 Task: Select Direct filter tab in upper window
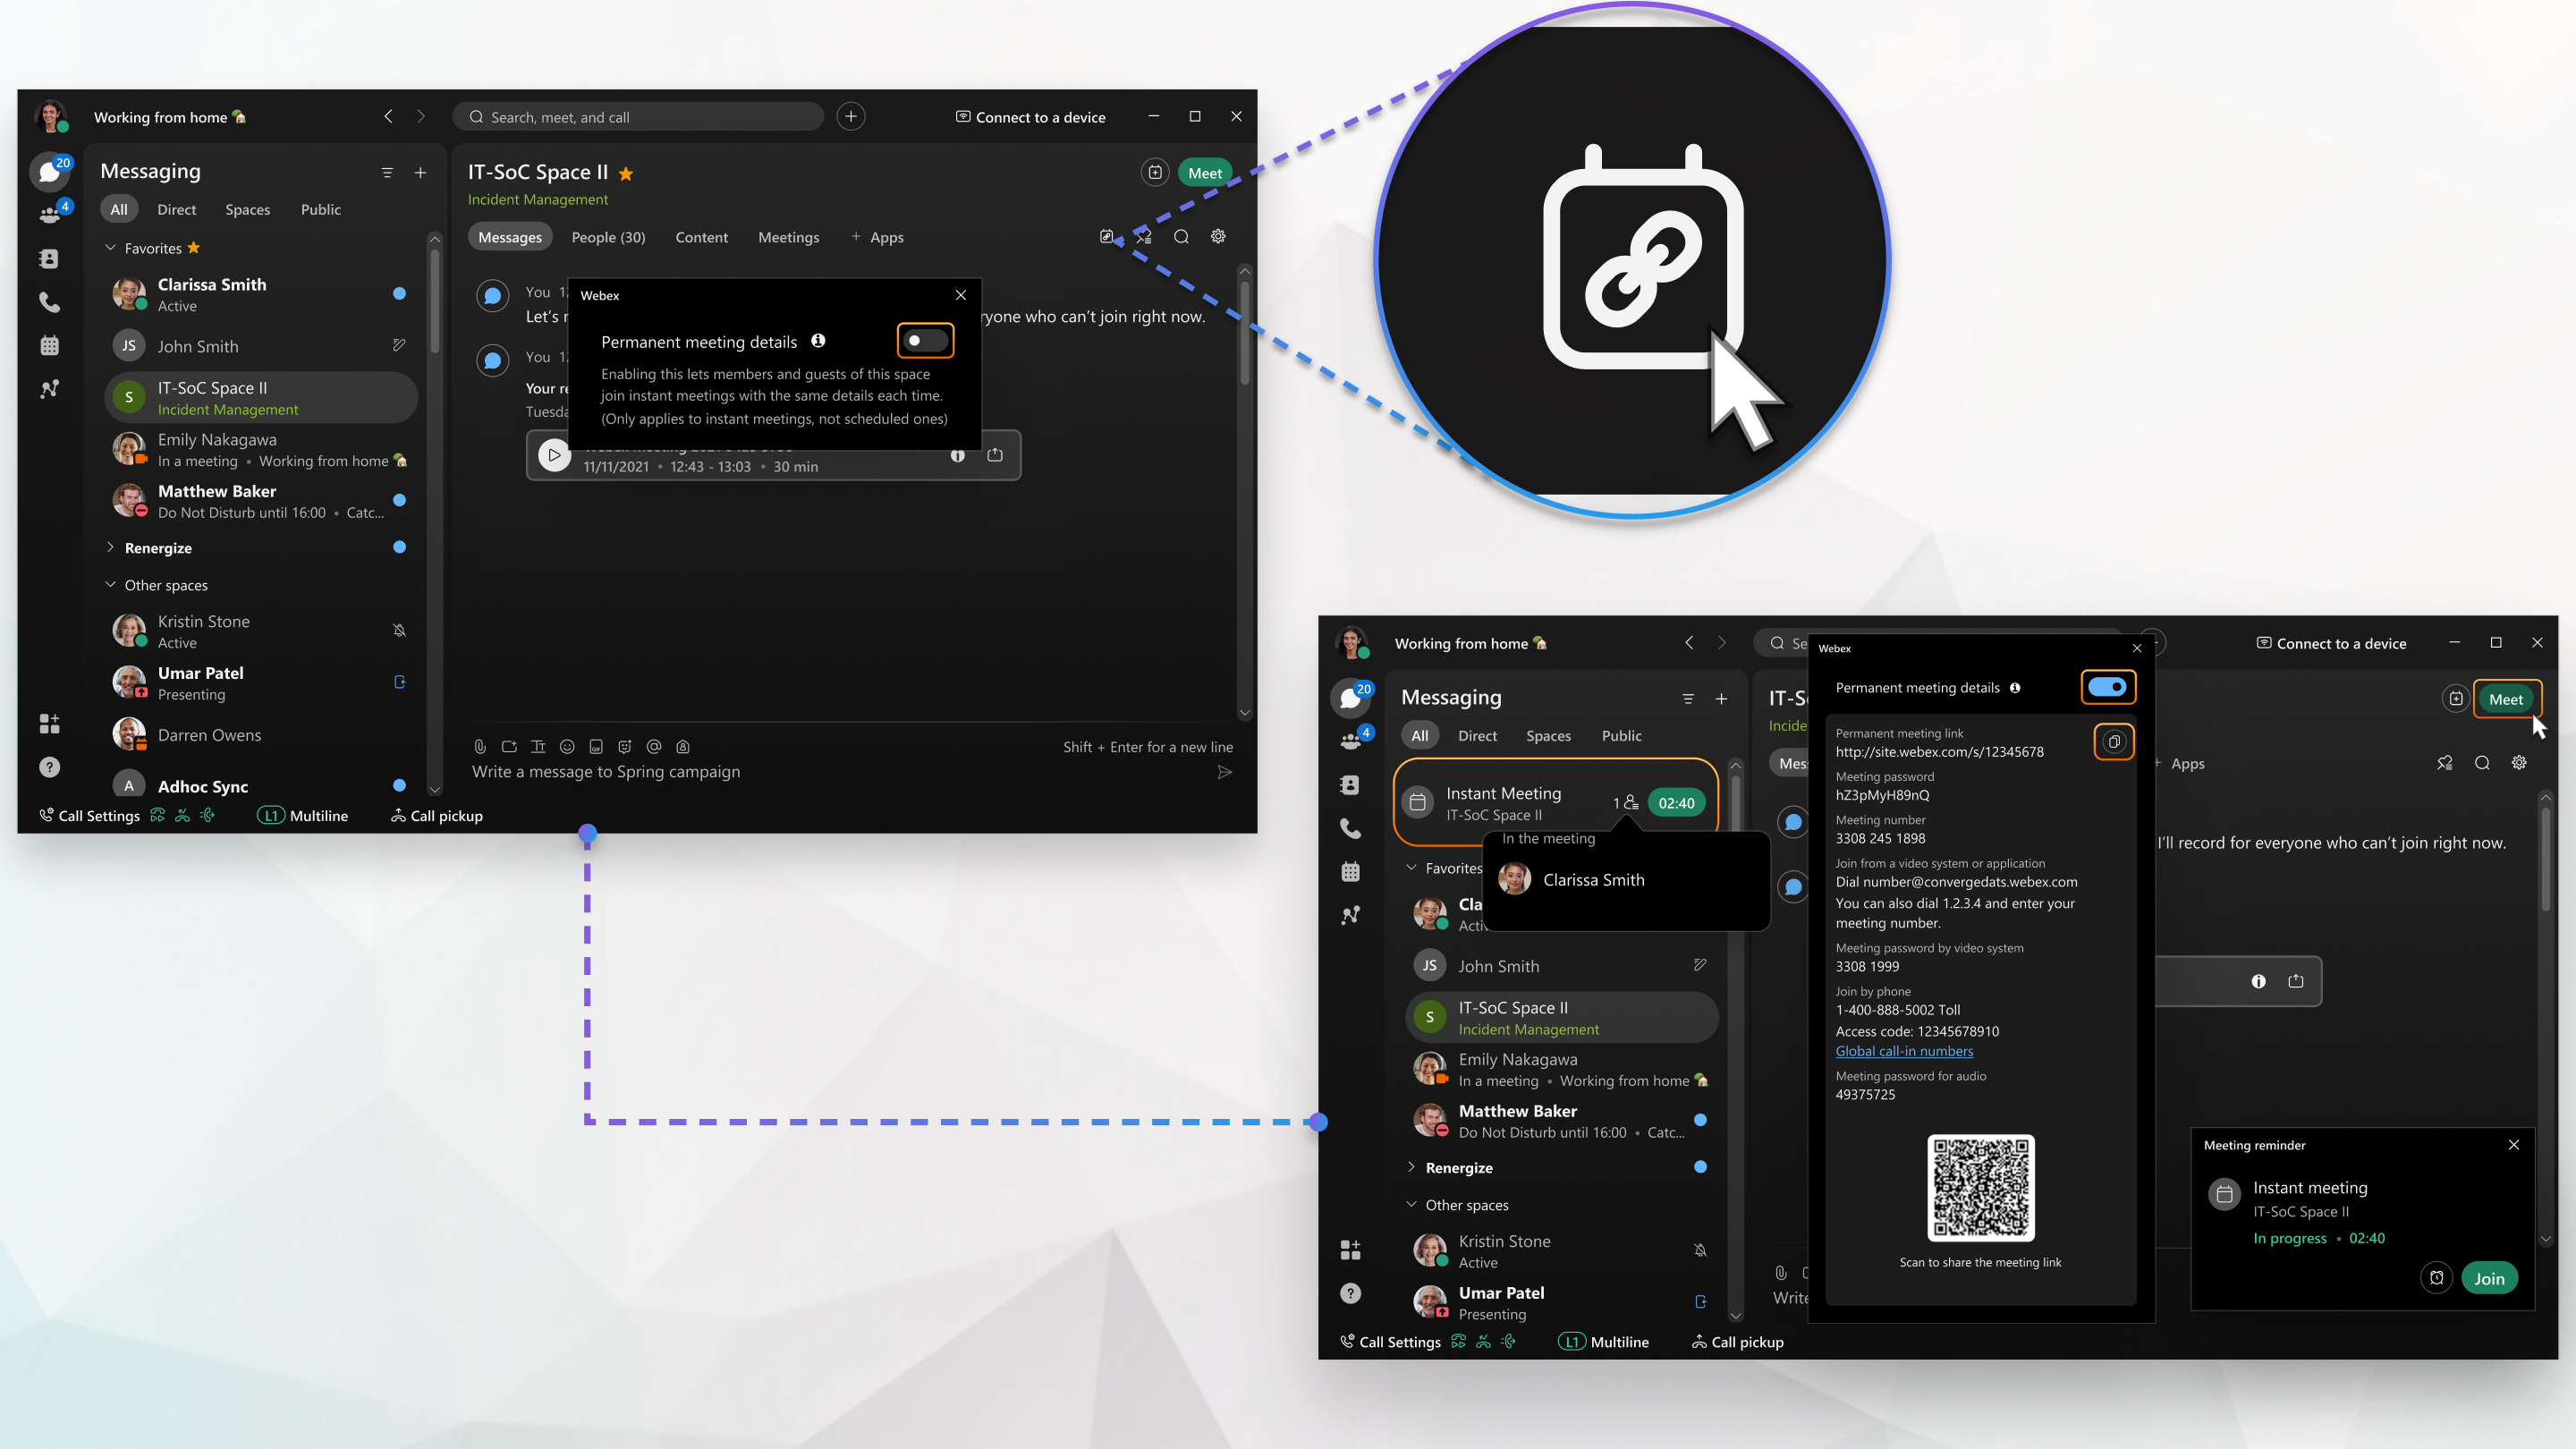[176, 209]
